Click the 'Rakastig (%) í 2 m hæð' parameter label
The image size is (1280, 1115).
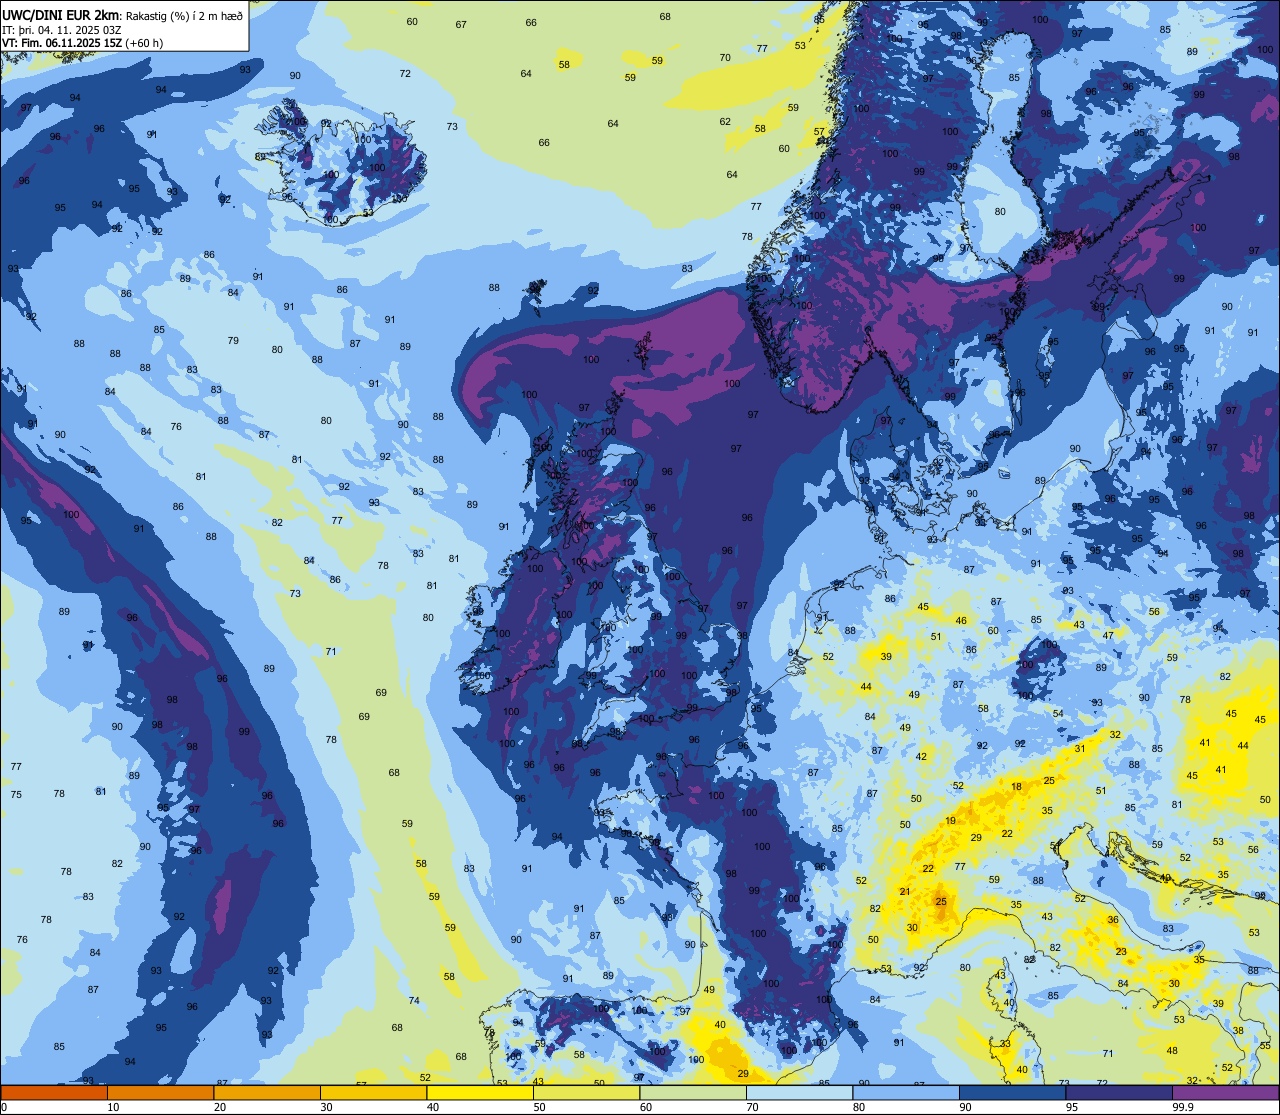(183, 15)
